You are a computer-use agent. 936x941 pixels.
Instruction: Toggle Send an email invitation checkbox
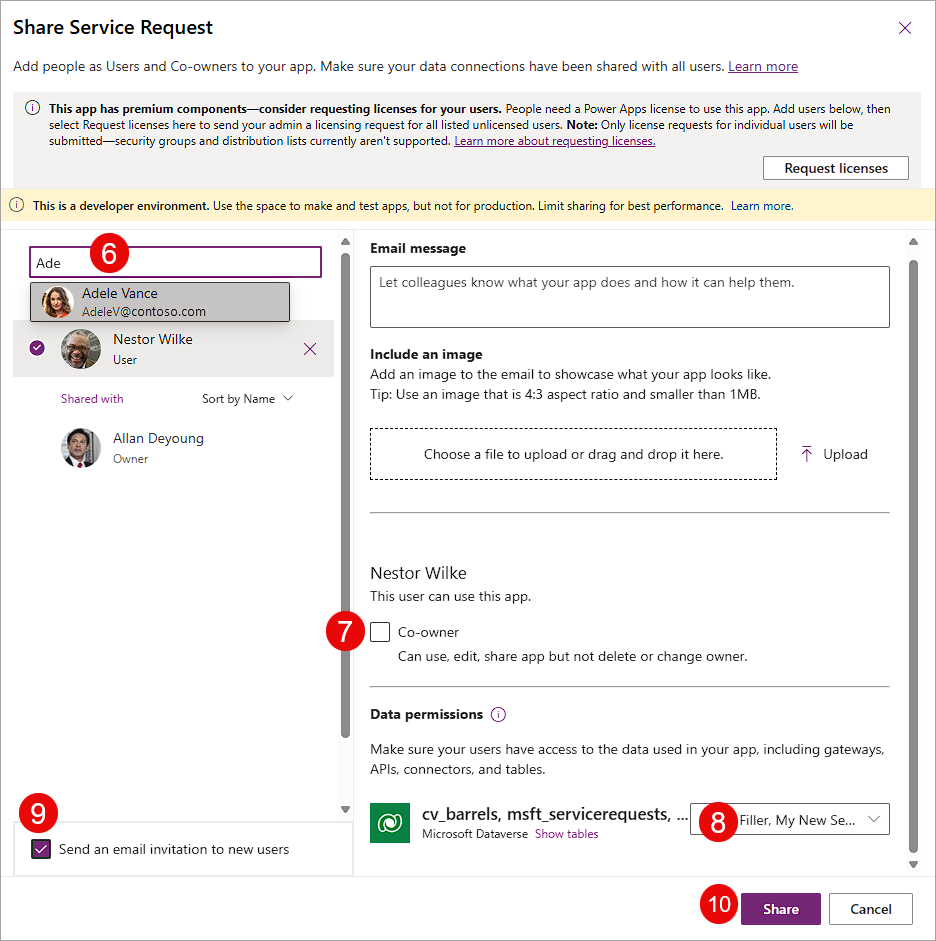(41, 849)
